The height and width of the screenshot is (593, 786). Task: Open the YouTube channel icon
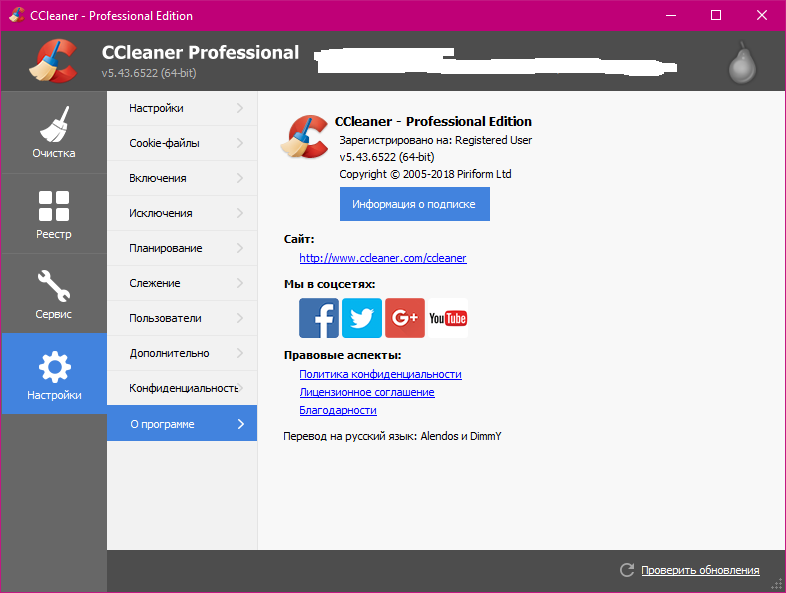[x=448, y=318]
